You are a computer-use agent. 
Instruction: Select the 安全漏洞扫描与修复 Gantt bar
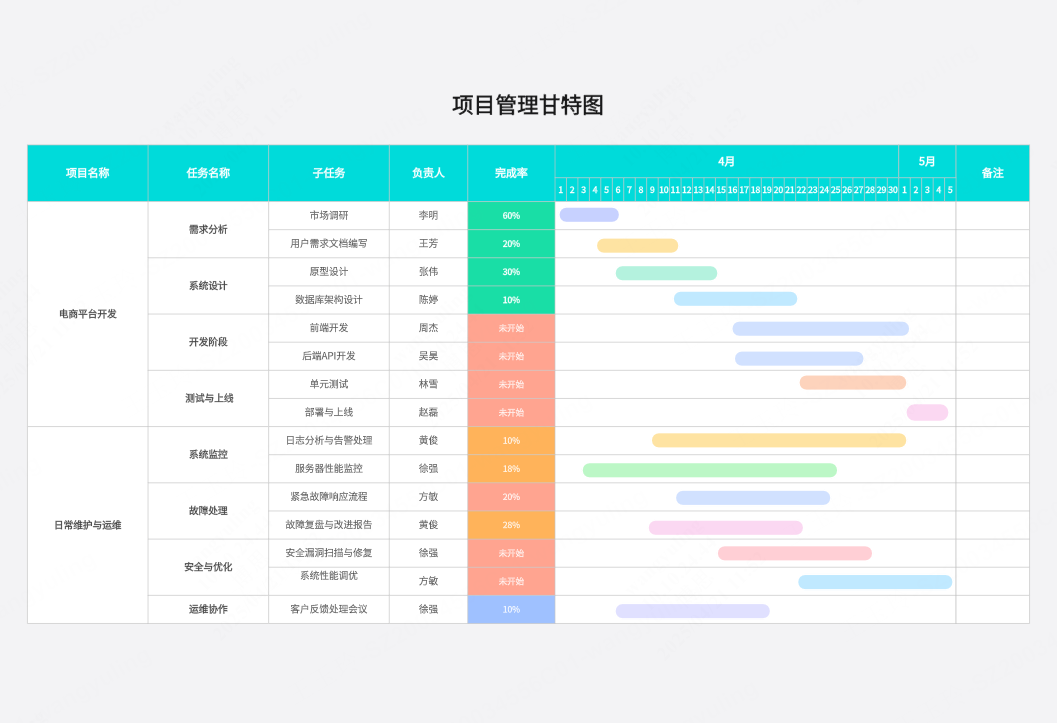[795, 553]
